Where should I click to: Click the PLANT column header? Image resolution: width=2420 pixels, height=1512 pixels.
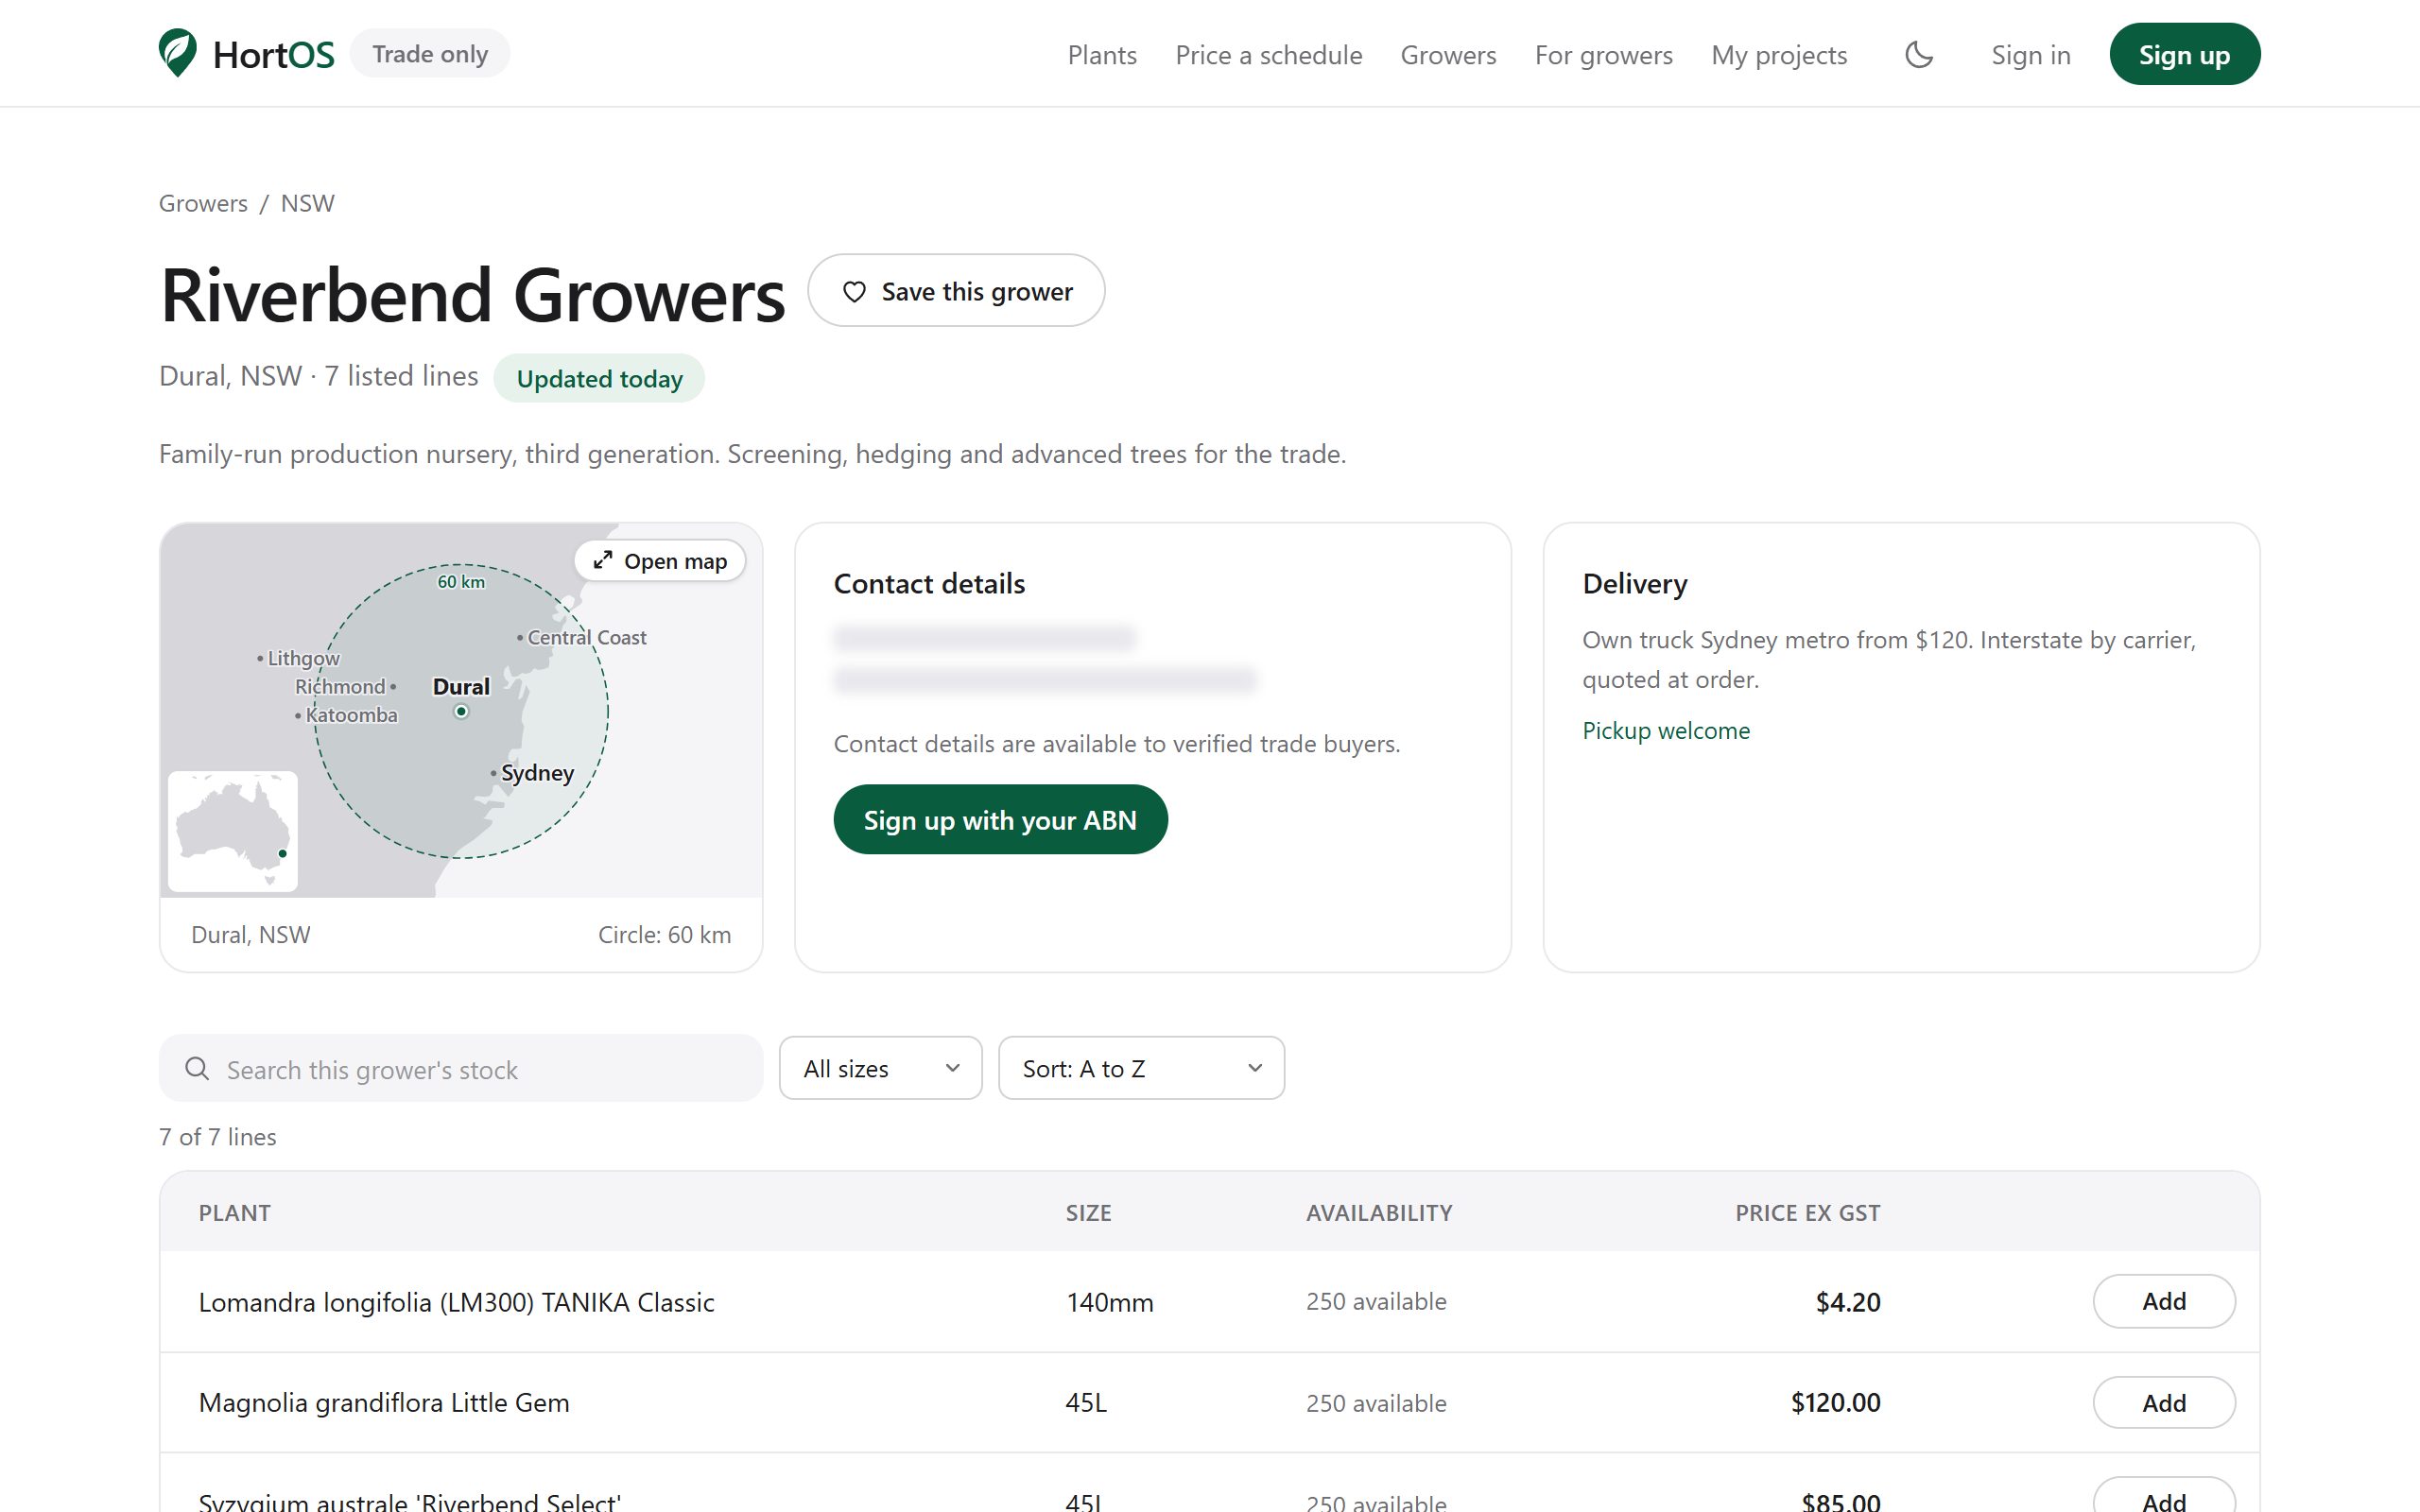coord(234,1213)
